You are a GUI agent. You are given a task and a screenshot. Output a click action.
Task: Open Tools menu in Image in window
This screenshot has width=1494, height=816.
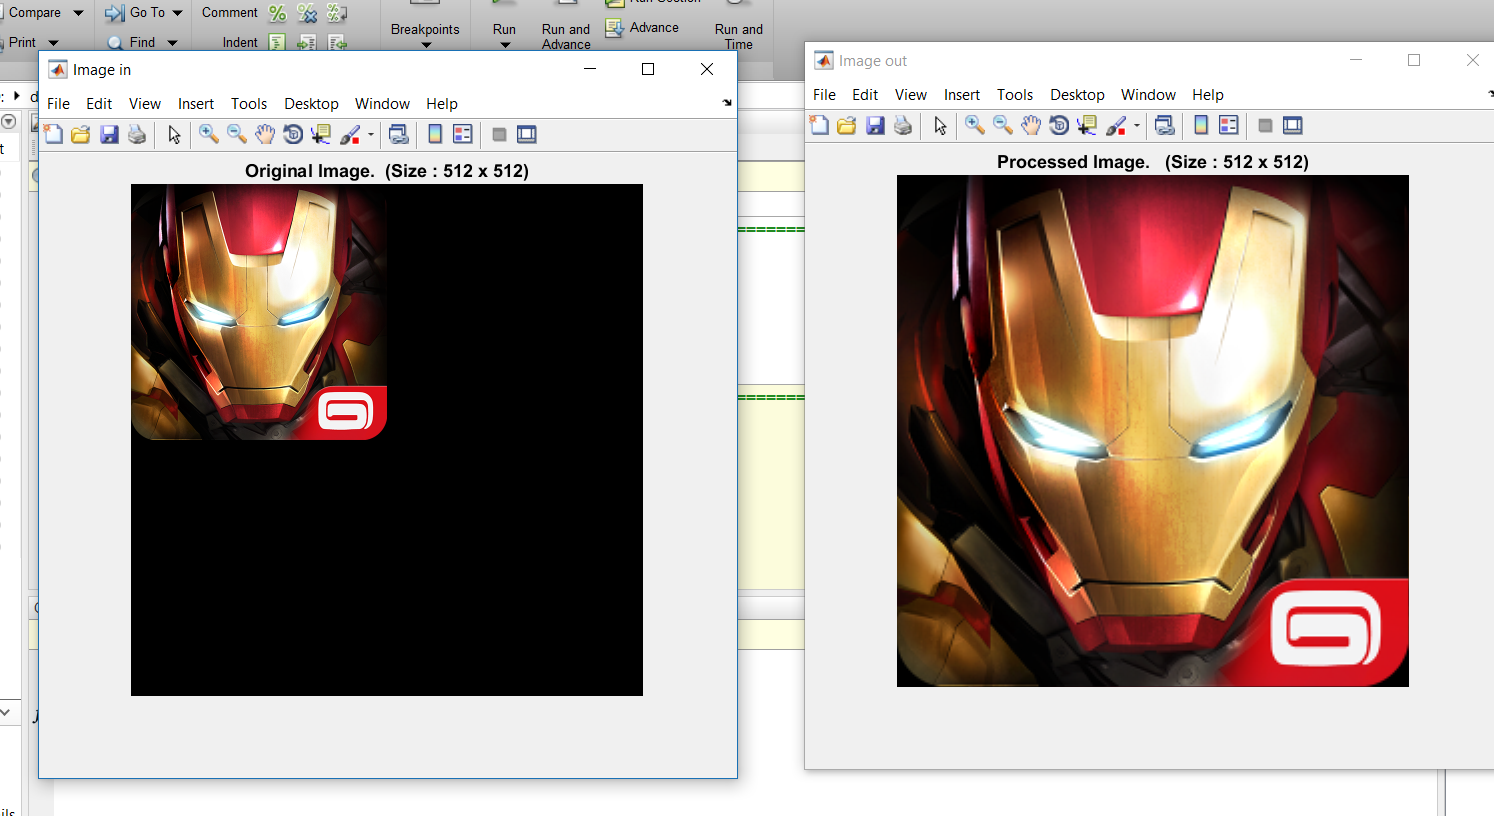[x=248, y=104]
